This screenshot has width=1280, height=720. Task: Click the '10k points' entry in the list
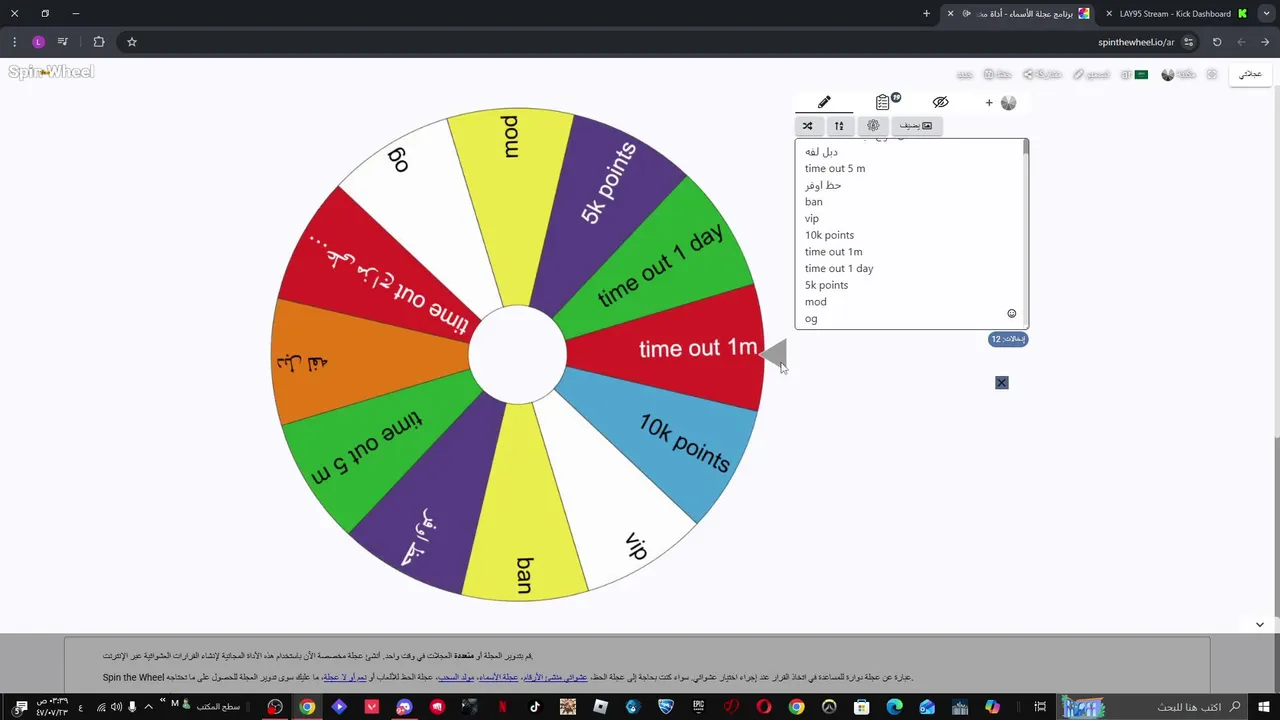pyautogui.click(x=829, y=235)
